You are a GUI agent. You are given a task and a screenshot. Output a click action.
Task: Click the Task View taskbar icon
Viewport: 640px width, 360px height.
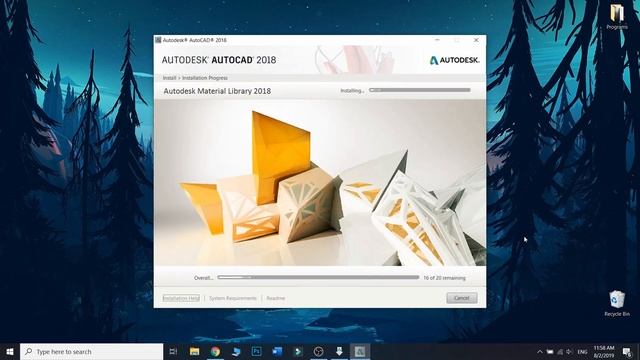point(173,351)
